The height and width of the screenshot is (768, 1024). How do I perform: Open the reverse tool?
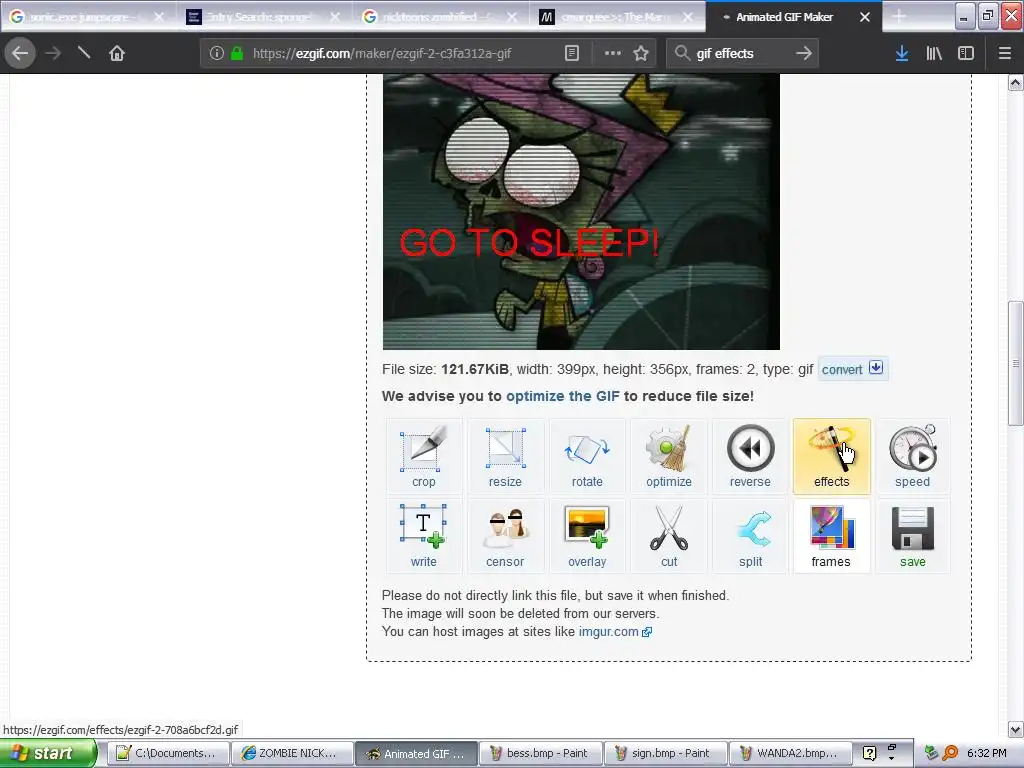[750, 456]
